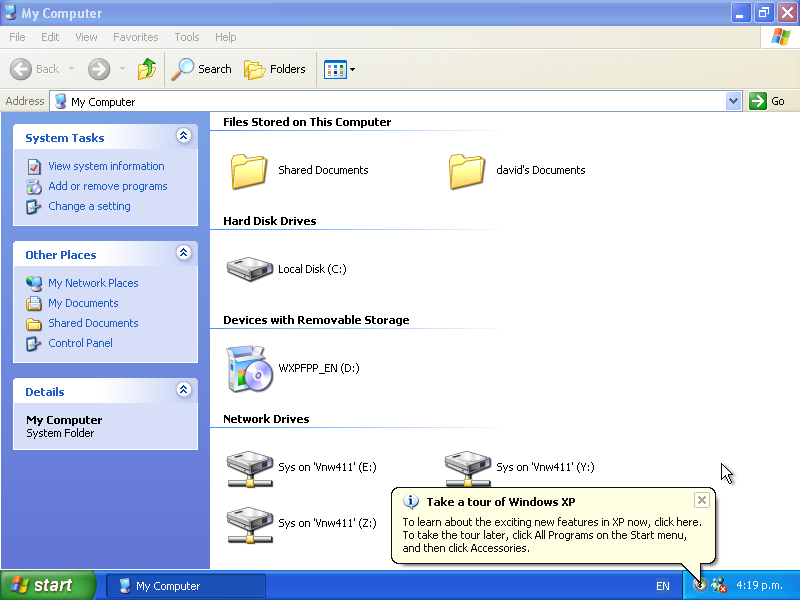Open Shared Documents sidebar link
The width and height of the screenshot is (800, 600).
(93, 323)
